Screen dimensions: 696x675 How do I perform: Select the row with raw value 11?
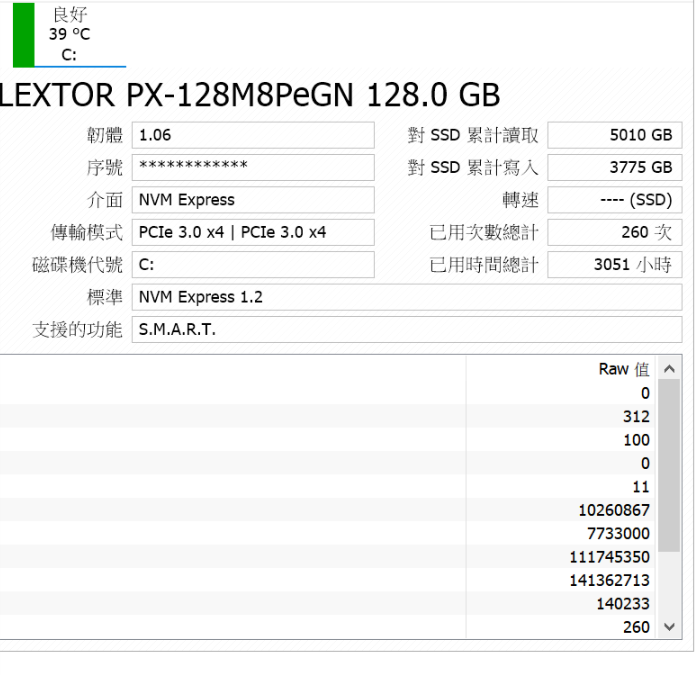tap(328, 487)
